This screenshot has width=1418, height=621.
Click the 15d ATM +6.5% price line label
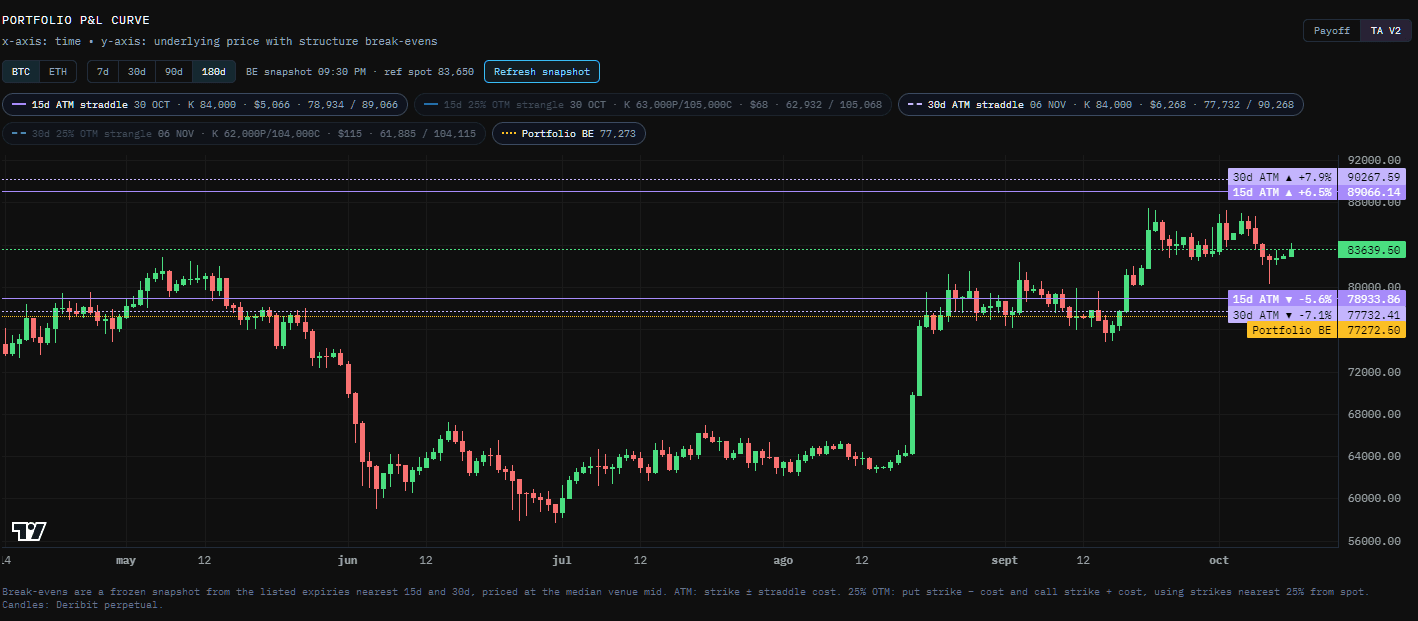click(1282, 192)
